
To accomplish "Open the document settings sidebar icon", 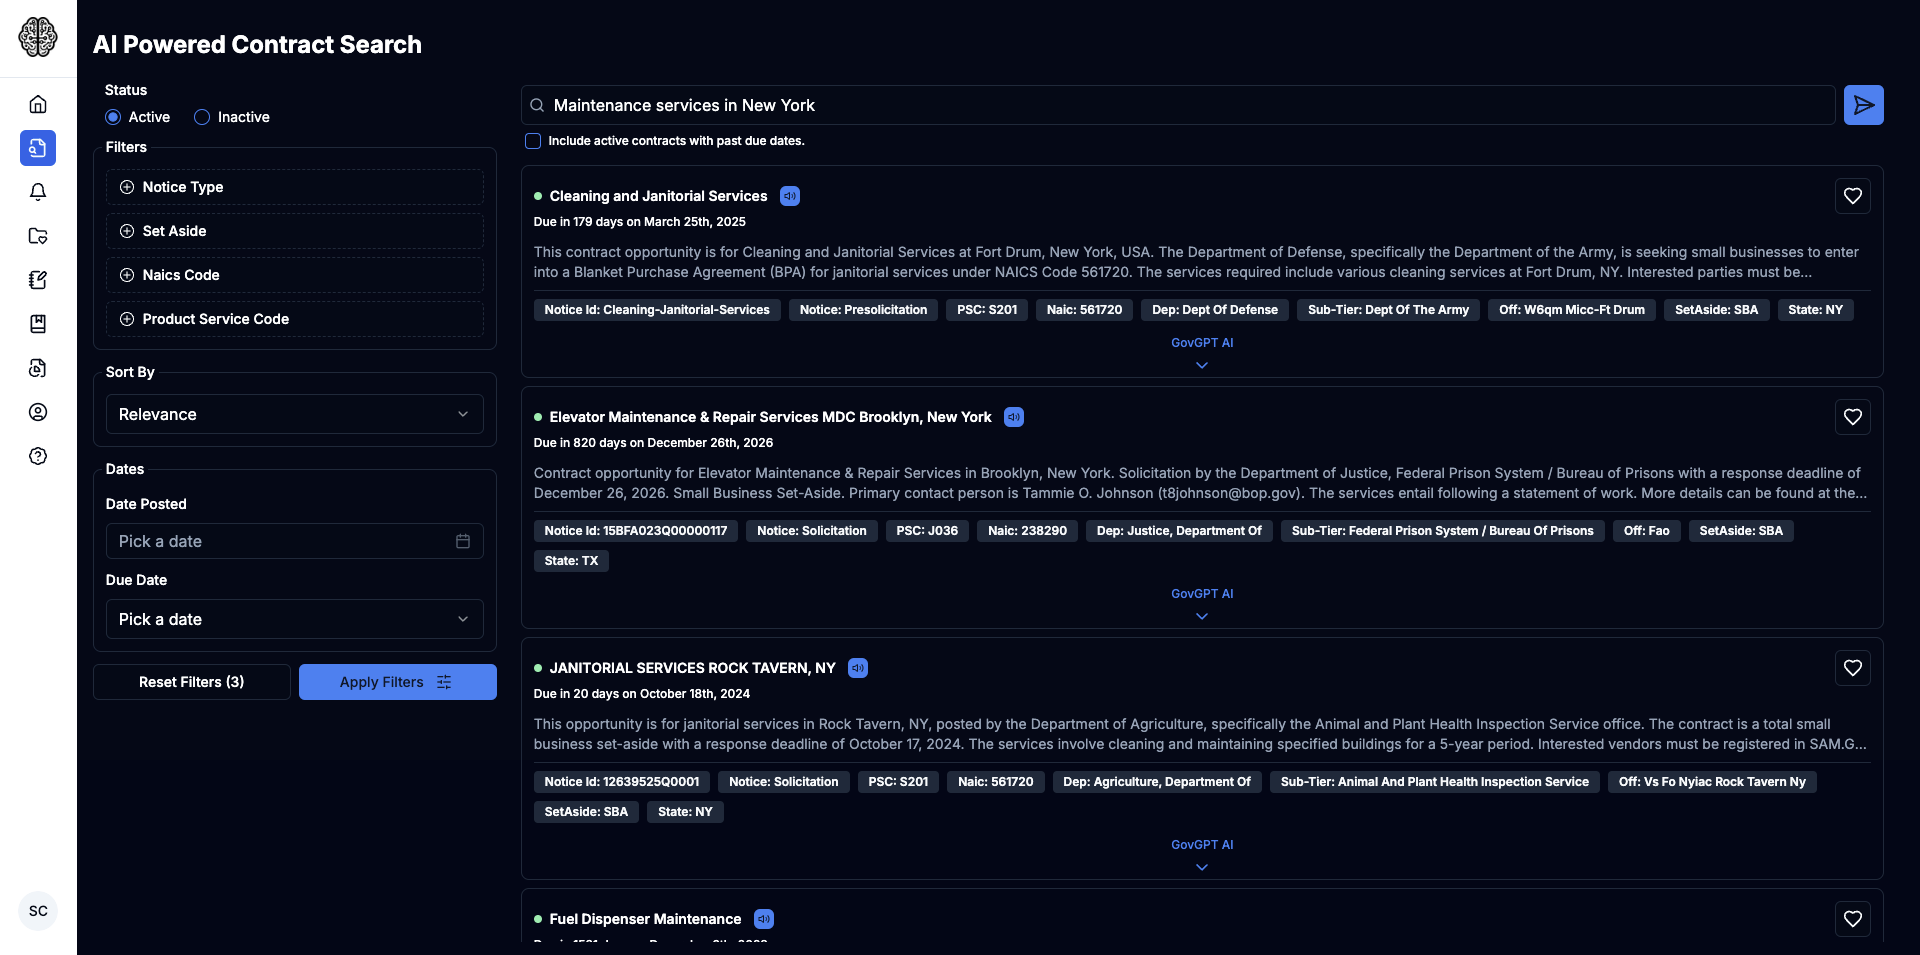I will [x=38, y=368].
